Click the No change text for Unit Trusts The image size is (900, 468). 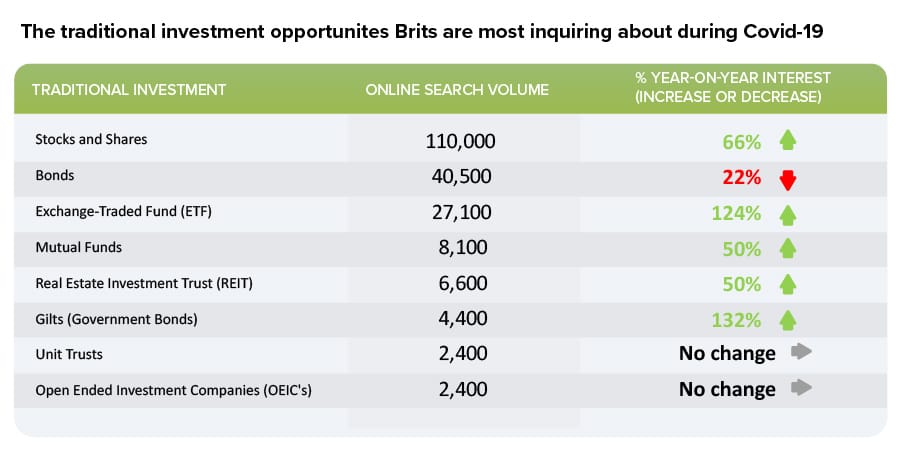pos(727,353)
